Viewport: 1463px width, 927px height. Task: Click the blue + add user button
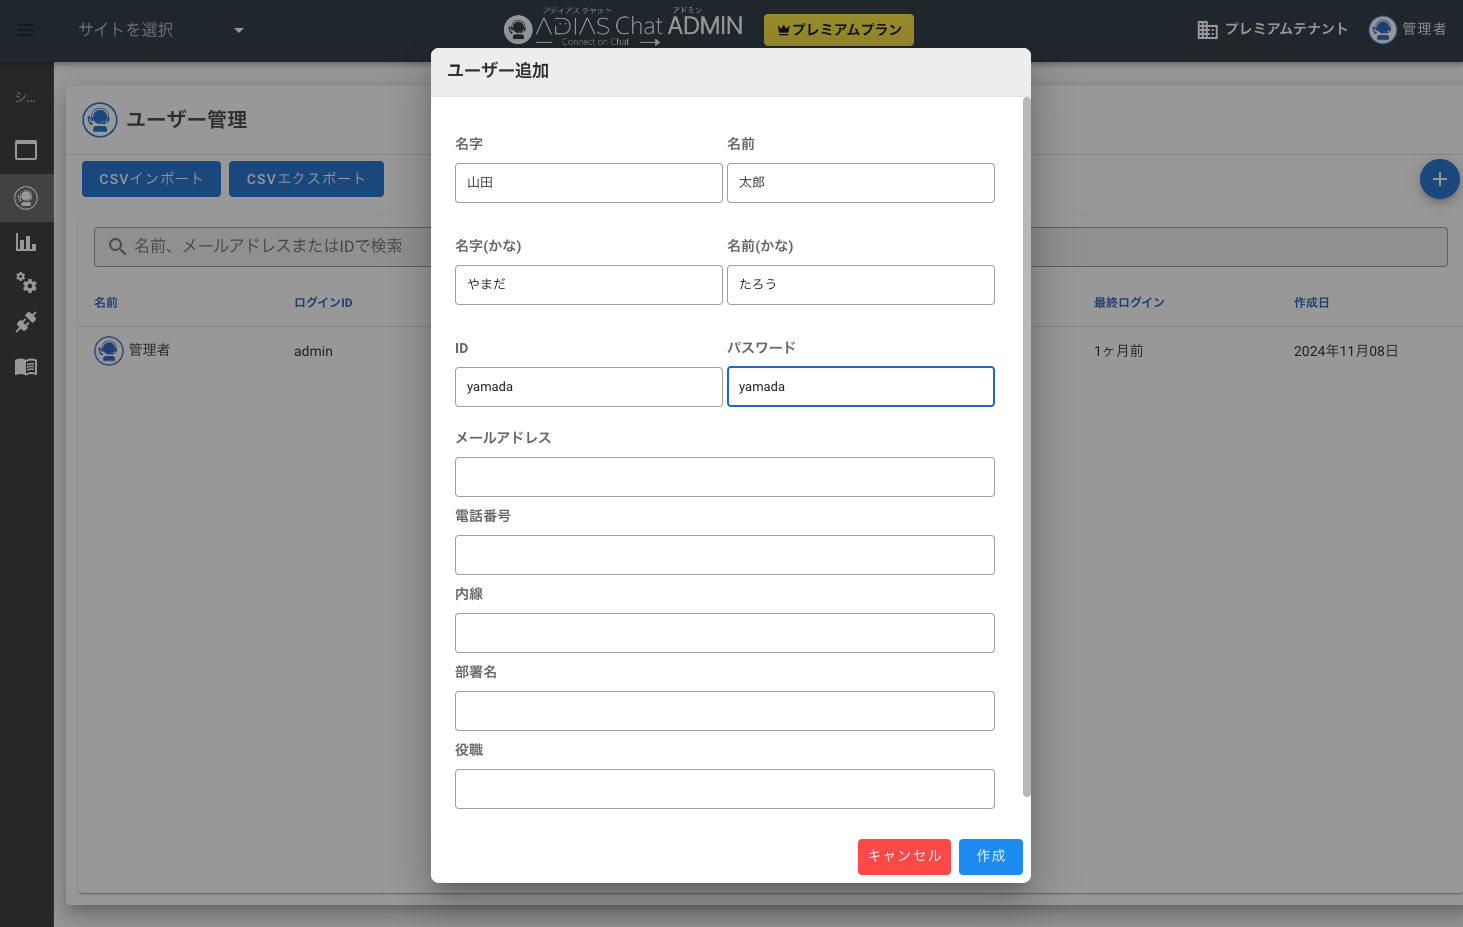[x=1439, y=179]
